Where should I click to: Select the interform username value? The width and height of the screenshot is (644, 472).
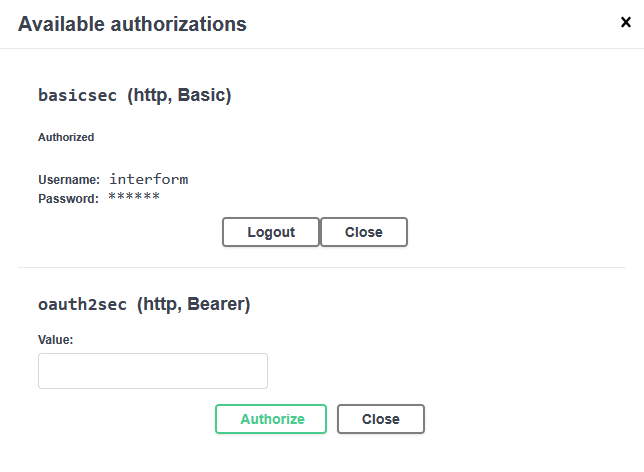(148, 180)
